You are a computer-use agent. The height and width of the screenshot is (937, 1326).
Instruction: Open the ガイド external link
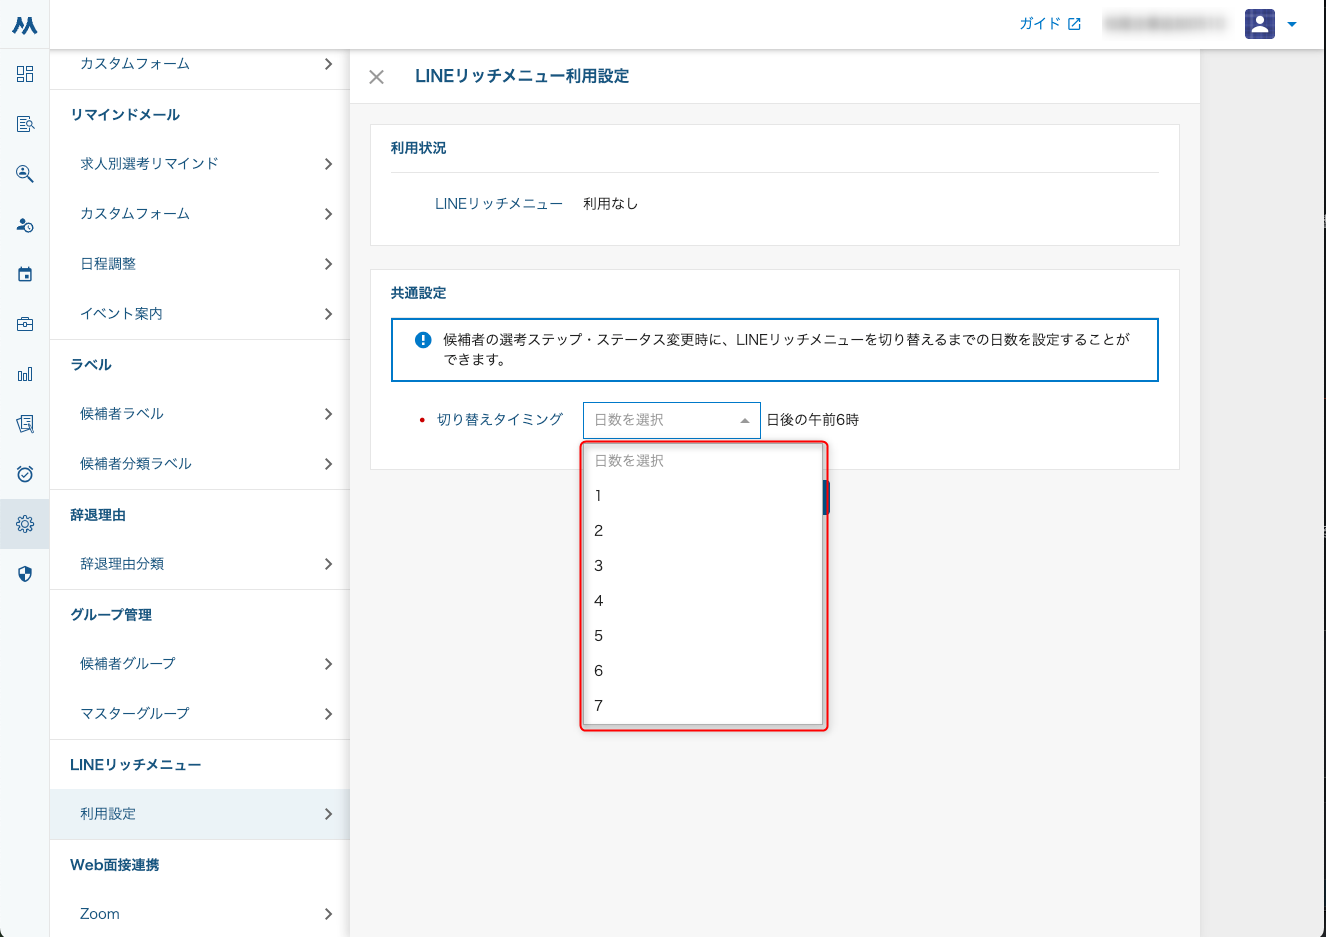coord(1049,24)
